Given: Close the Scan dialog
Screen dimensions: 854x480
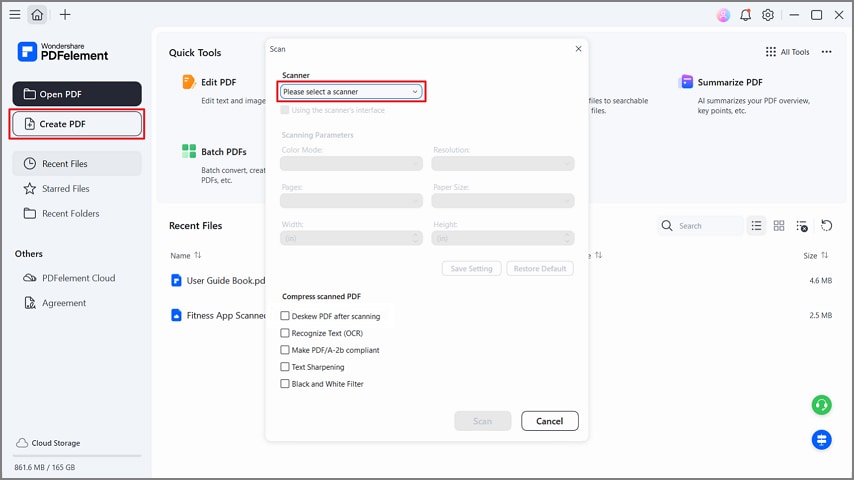Looking at the screenshot, I should point(578,48).
